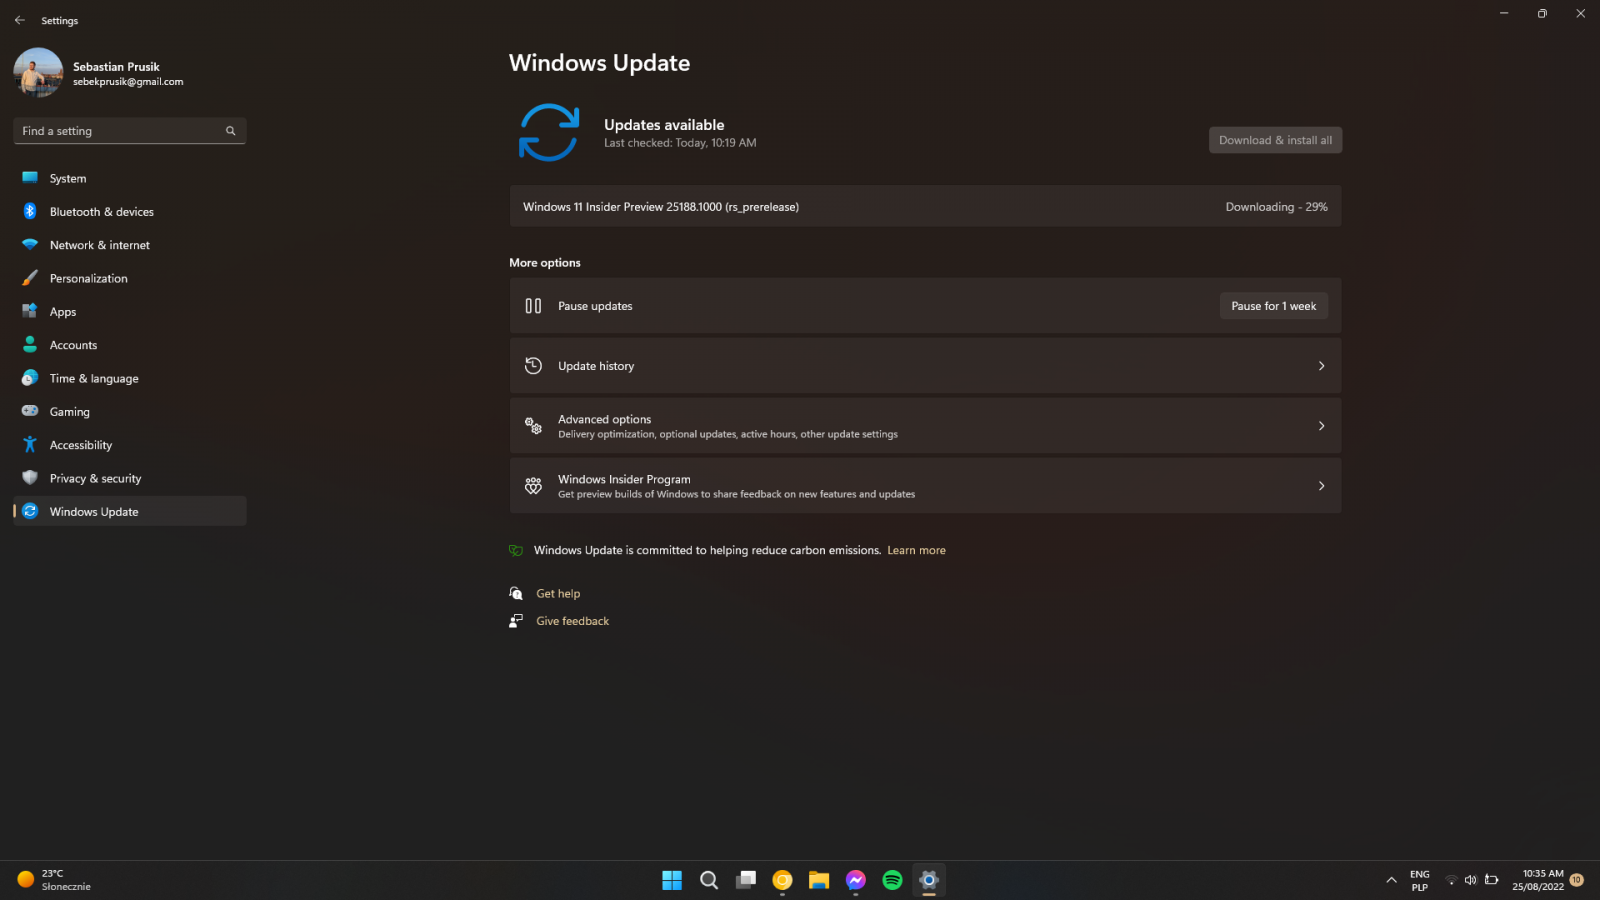Viewport: 1600px width, 900px height.
Task: Expand Windows Insider Program
Action: coord(925,485)
